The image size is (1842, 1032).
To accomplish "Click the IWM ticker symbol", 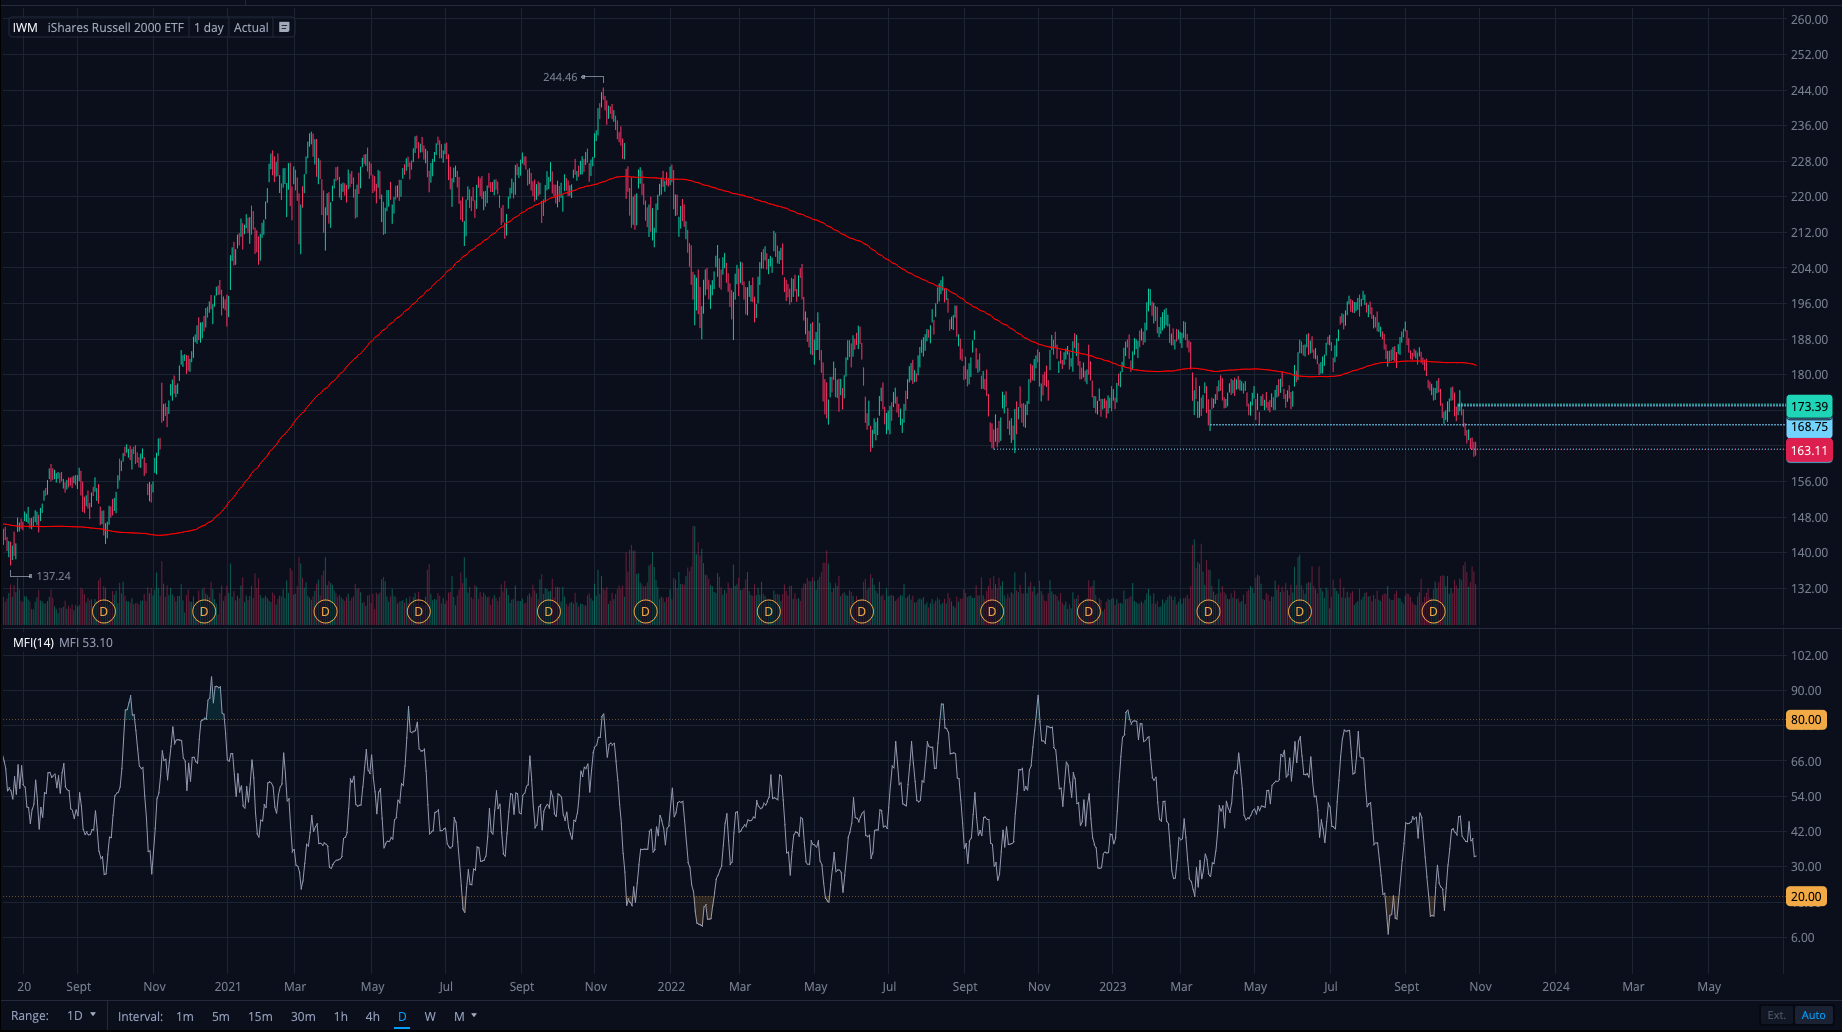I will [25, 27].
